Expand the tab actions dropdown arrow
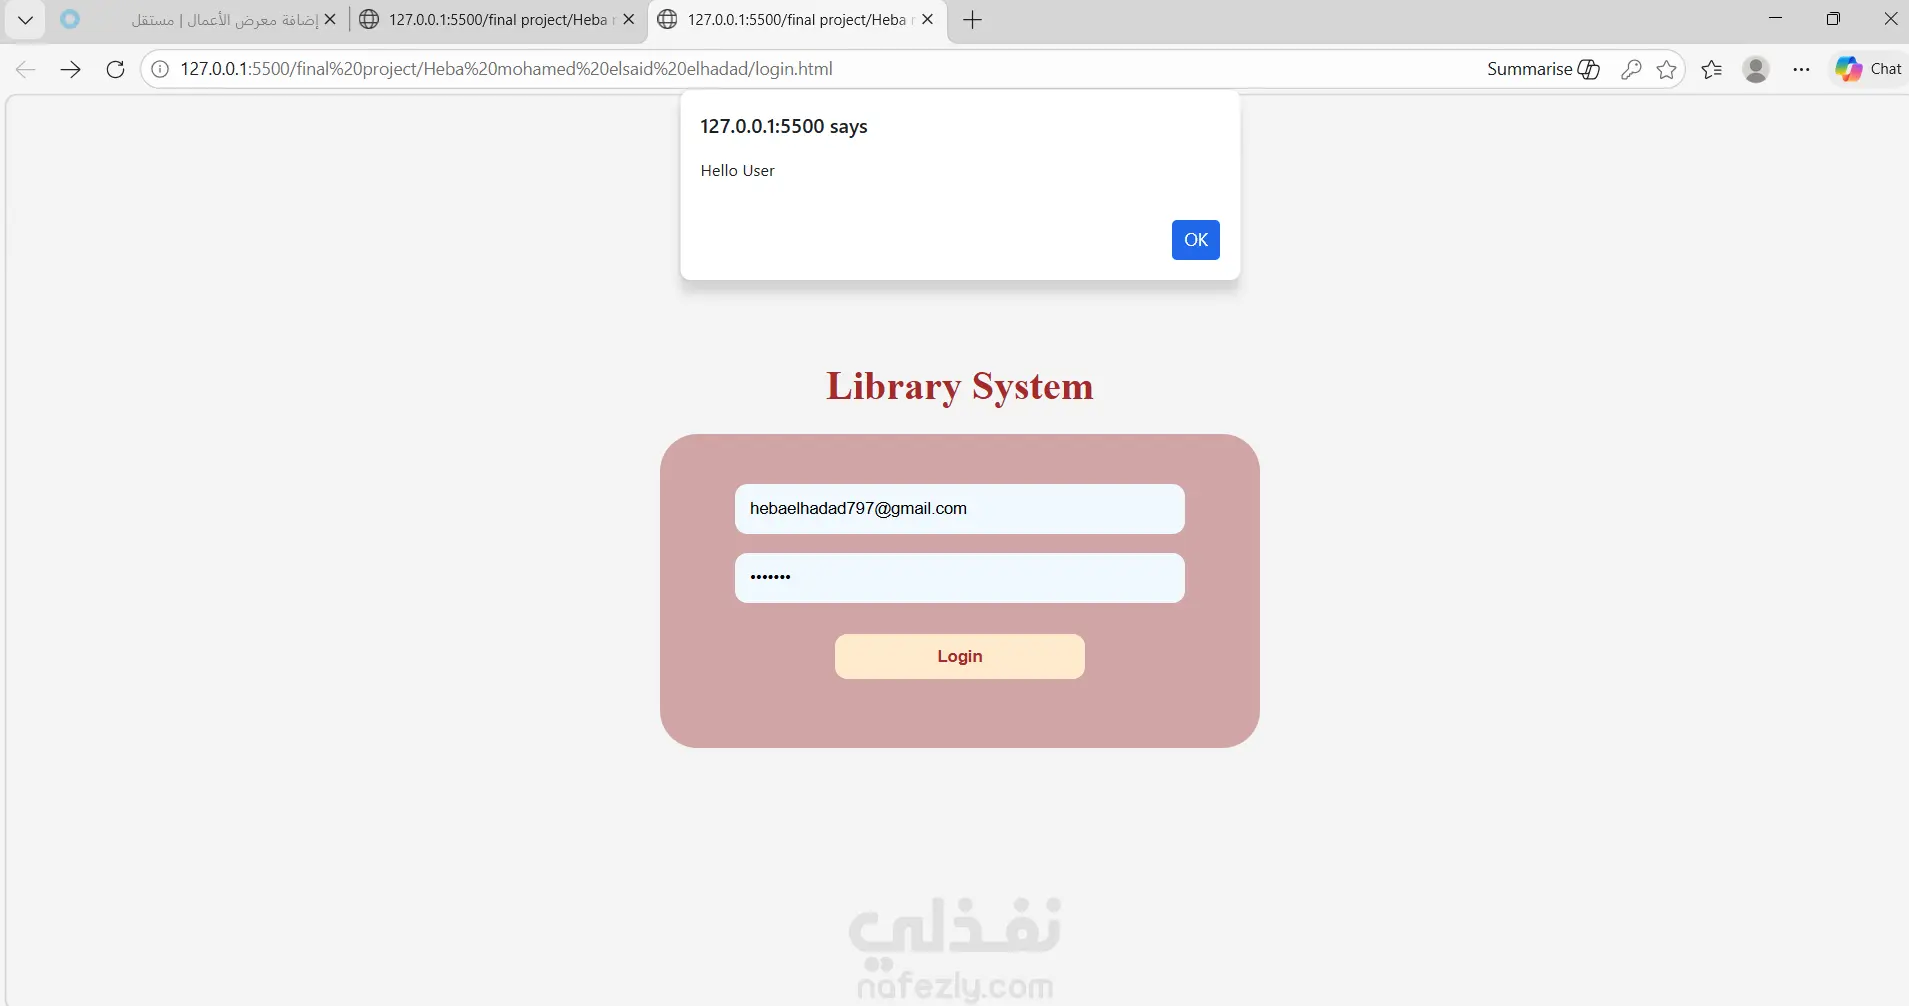Viewport: 1909px width, 1006px height. pyautogui.click(x=26, y=19)
